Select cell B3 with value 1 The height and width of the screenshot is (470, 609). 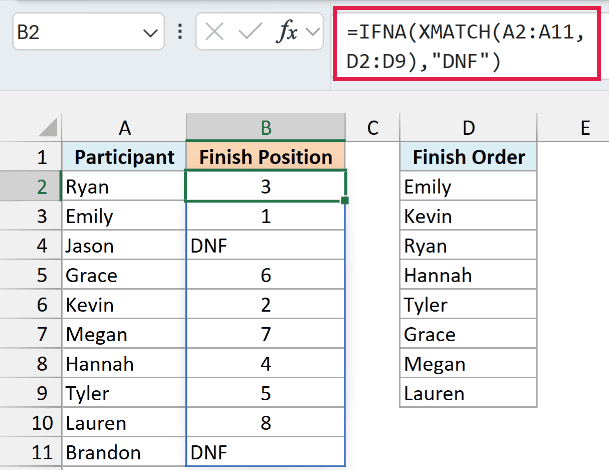[x=266, y=216]
